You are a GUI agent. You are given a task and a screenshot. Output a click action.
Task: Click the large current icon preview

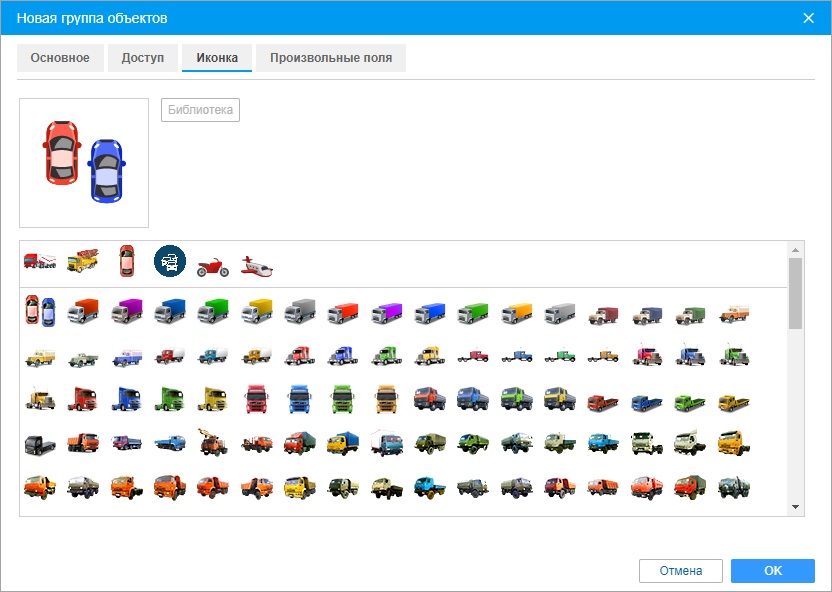coord(84,163)
